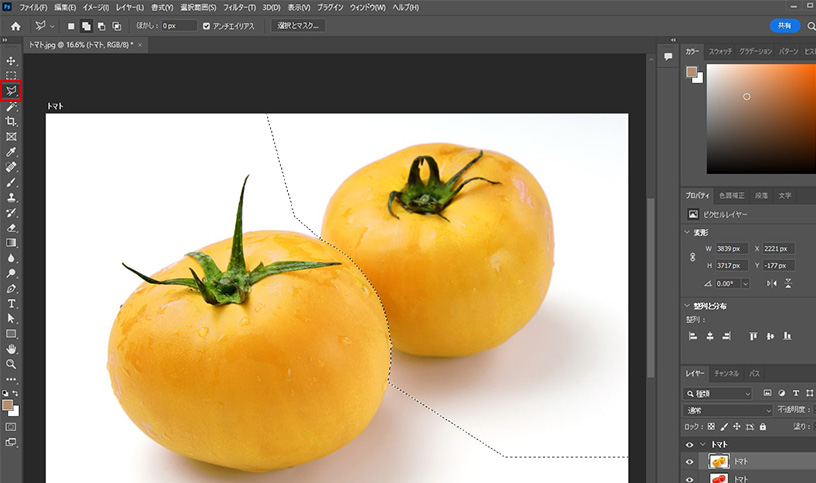Open the イメージ menu
Viewport: 816px width, 483px height.
96,7
